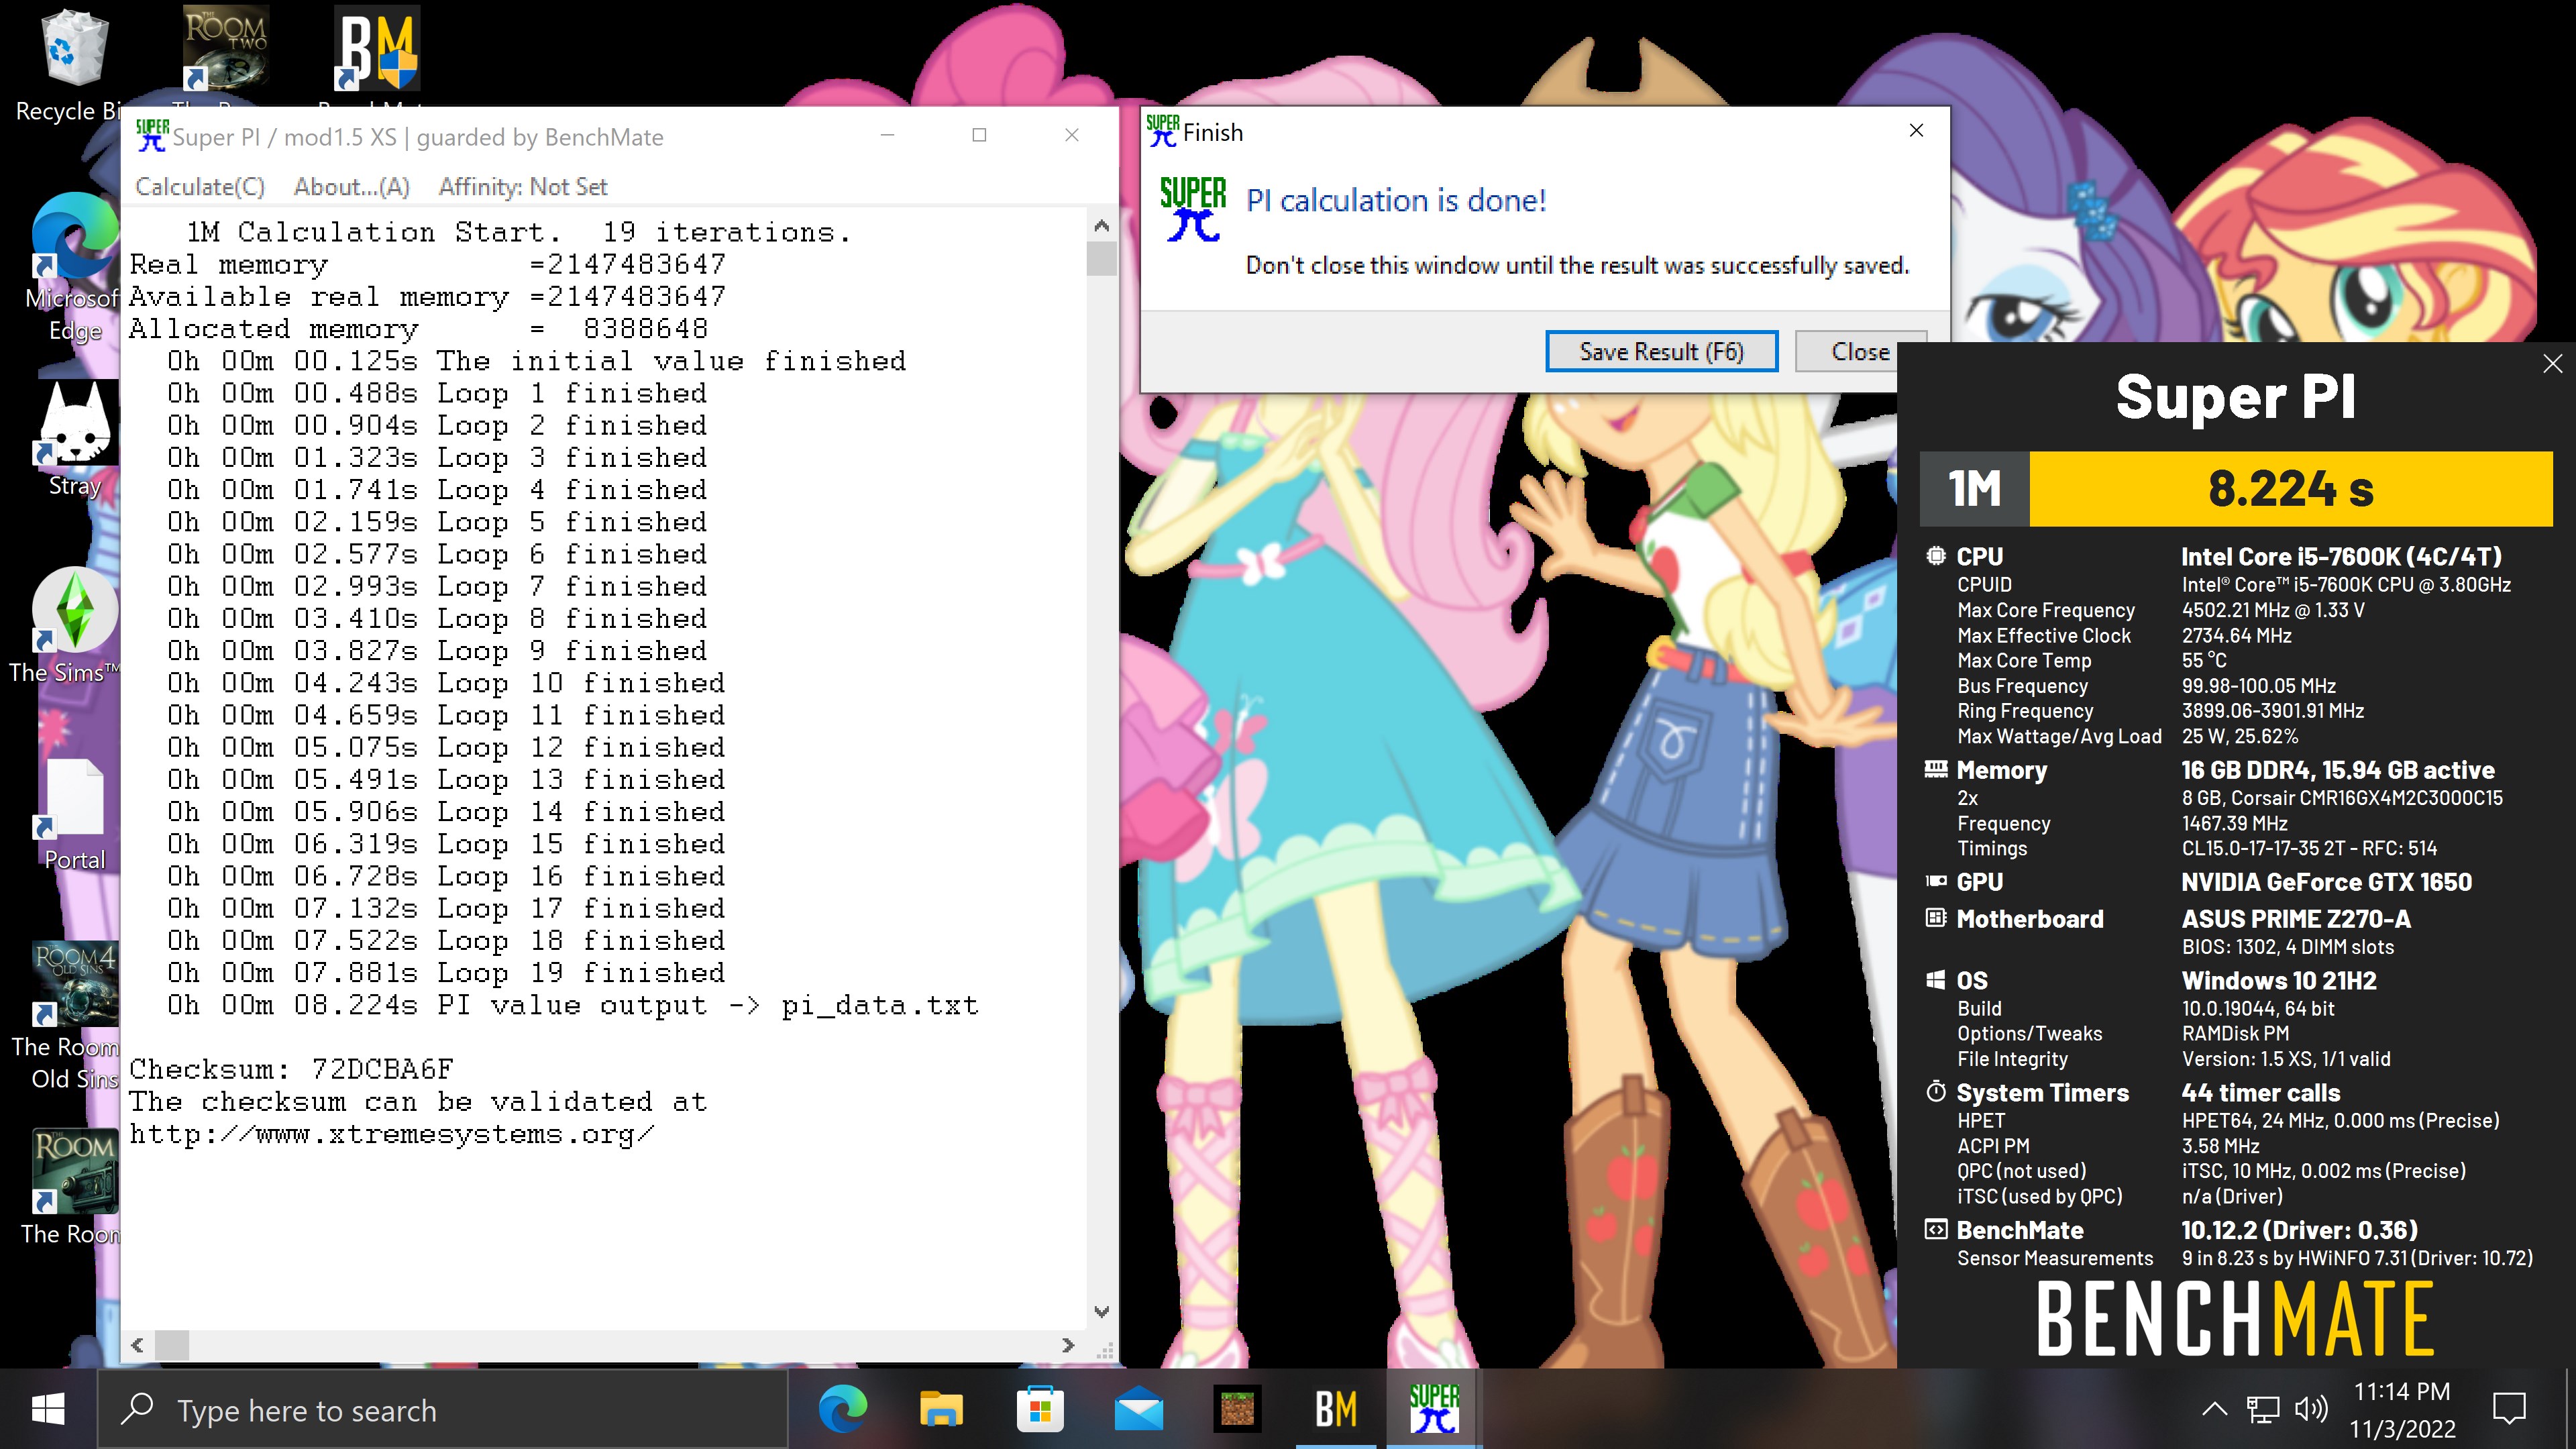Click the Windows 10 21H2 OS value
This screenshot has height=1449, width=2576.
pos(2279,981)
